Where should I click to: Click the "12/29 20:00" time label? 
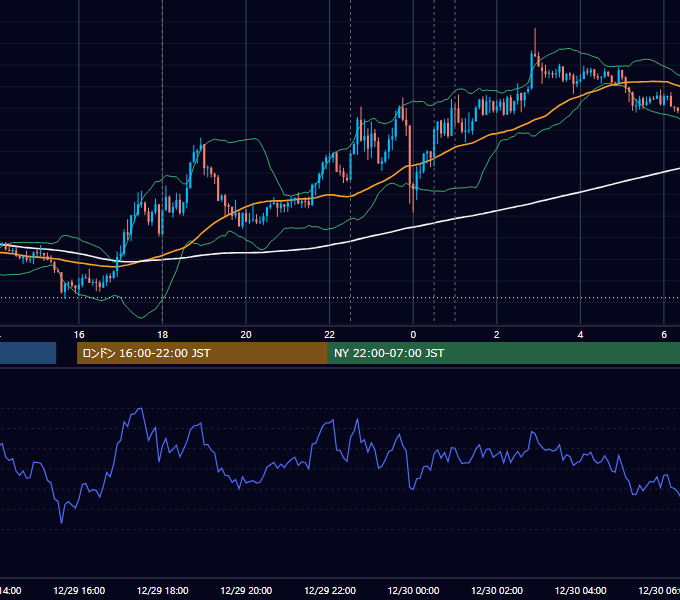246,591
